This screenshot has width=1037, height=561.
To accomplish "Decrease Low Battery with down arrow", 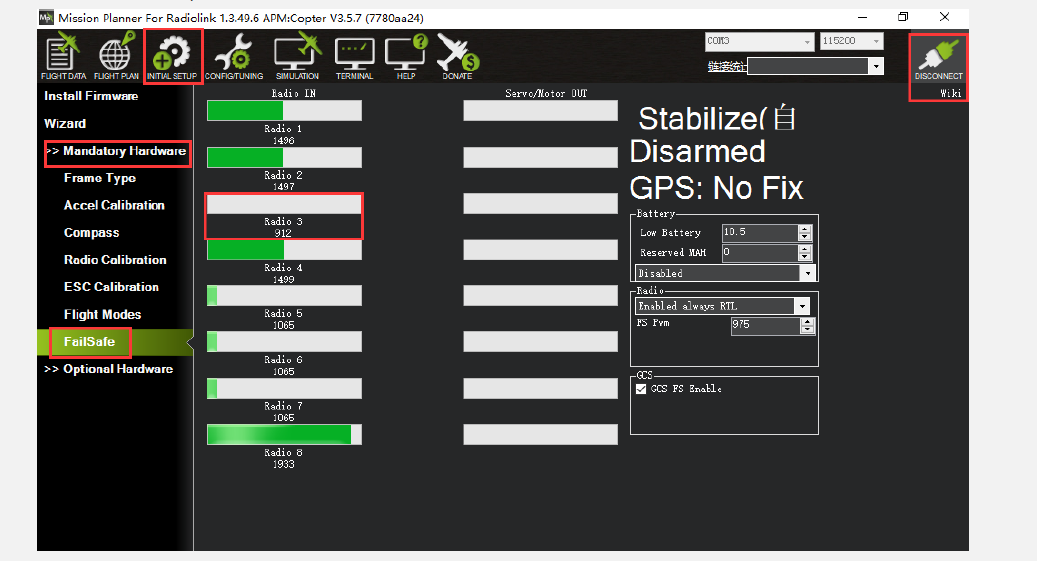I will (805, 237).
